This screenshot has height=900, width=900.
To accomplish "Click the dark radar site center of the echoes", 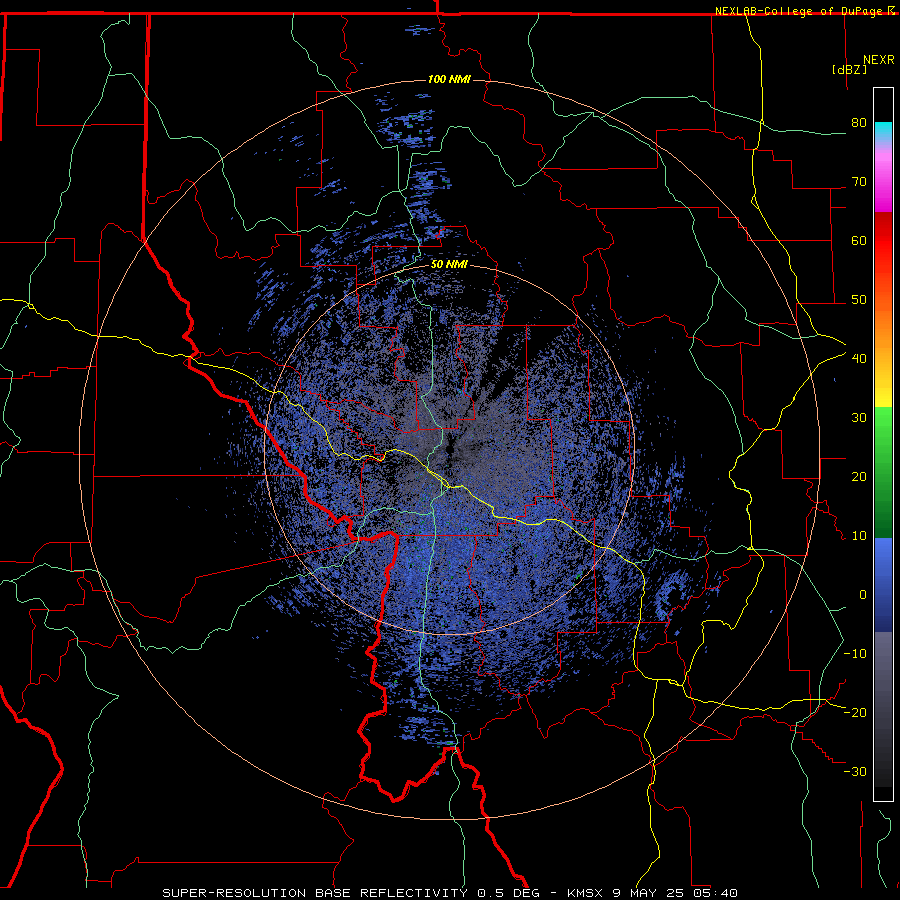I will tap(449, 449).
